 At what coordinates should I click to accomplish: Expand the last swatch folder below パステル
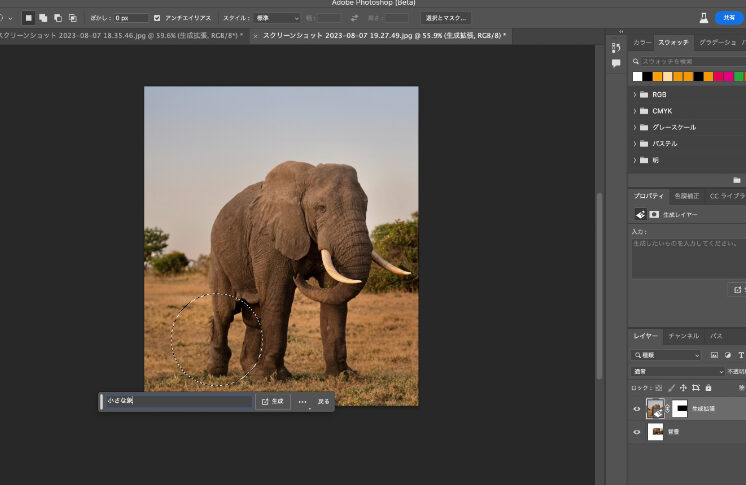635,160
